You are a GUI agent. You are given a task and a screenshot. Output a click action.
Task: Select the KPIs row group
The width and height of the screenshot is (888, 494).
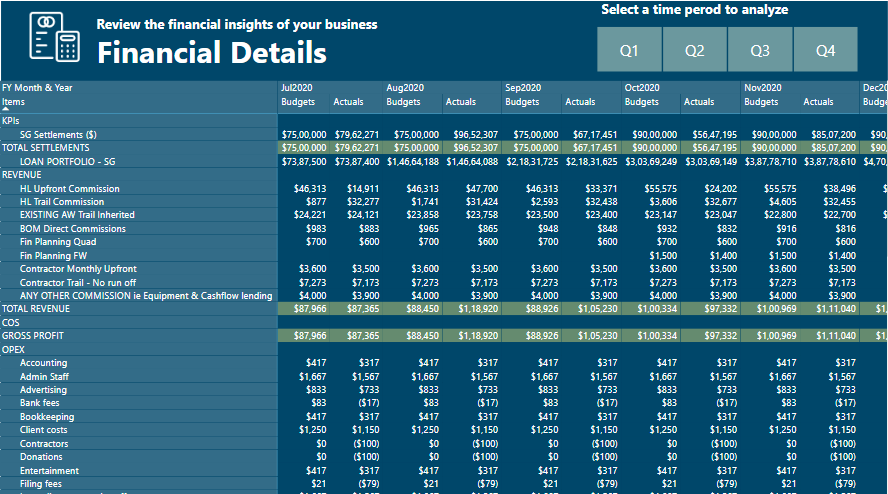(11, 121)
